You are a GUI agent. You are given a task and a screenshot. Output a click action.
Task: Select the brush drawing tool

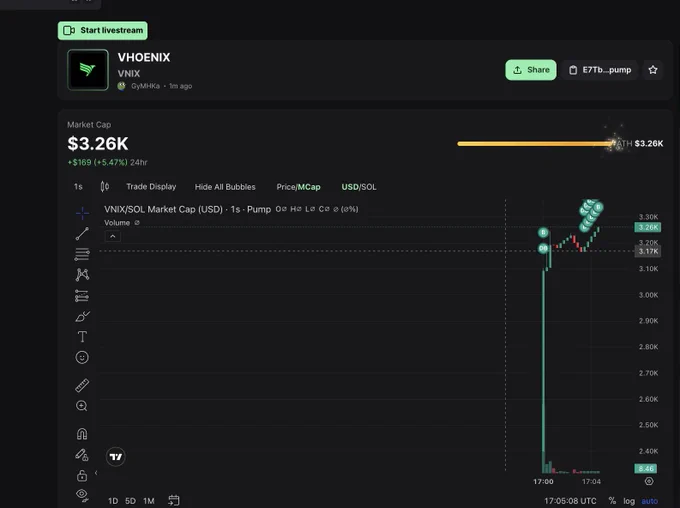tap(82, 316)
